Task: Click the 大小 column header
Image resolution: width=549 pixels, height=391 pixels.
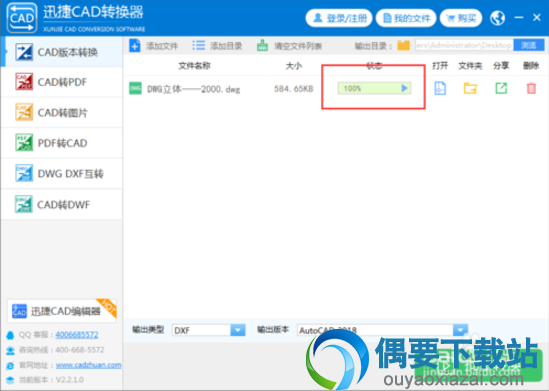Action: [x=293, y=65]
